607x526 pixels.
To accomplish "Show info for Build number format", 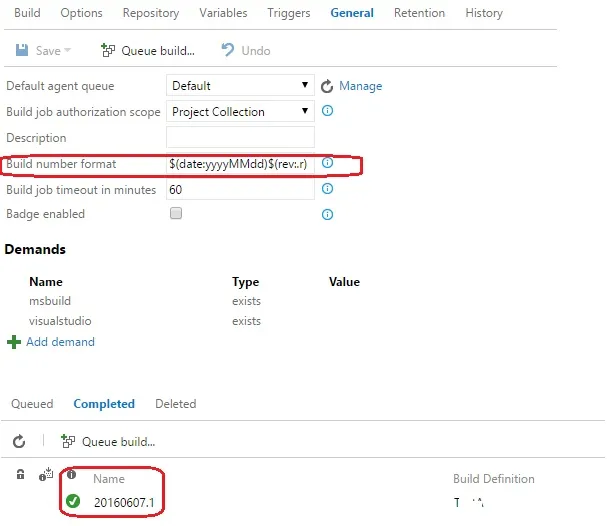I will [327, 163].
